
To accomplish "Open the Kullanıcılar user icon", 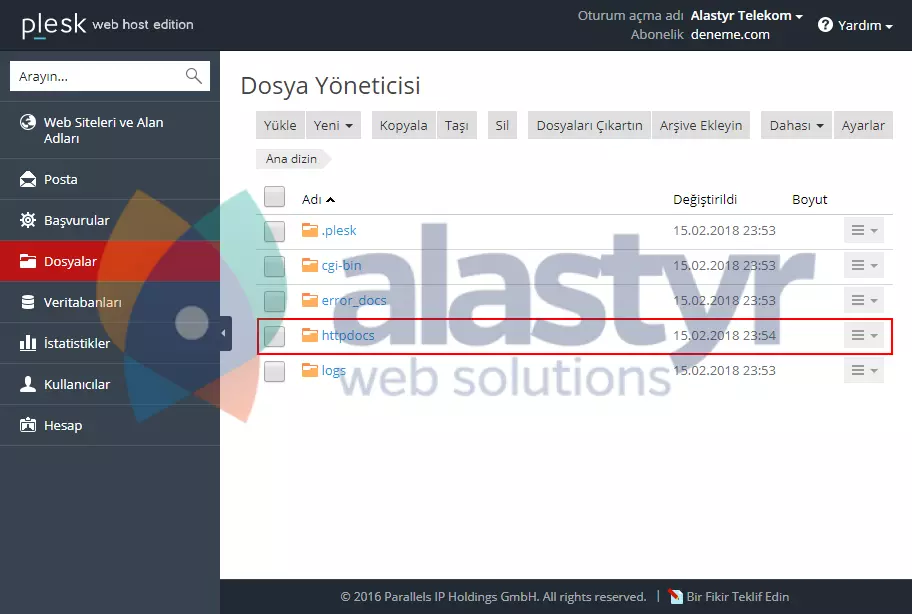I will point(29,384).
